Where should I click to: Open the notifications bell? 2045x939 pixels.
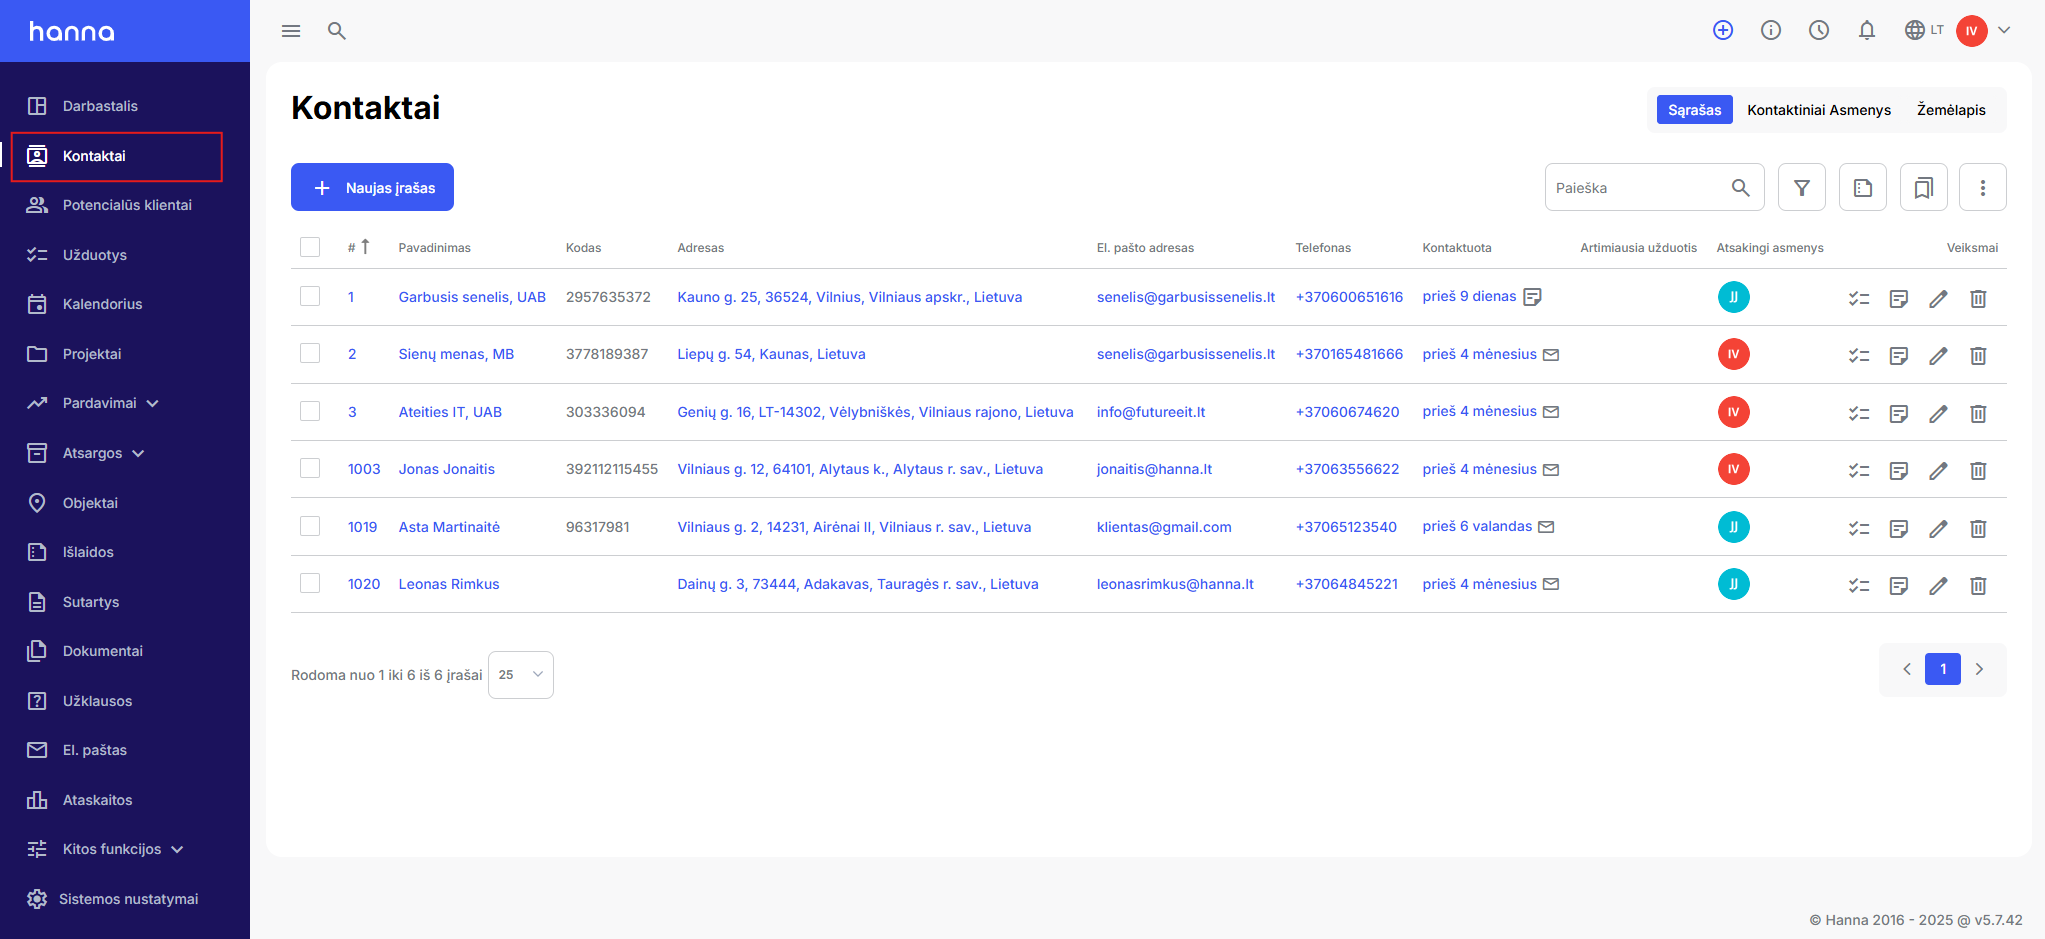1867,30
